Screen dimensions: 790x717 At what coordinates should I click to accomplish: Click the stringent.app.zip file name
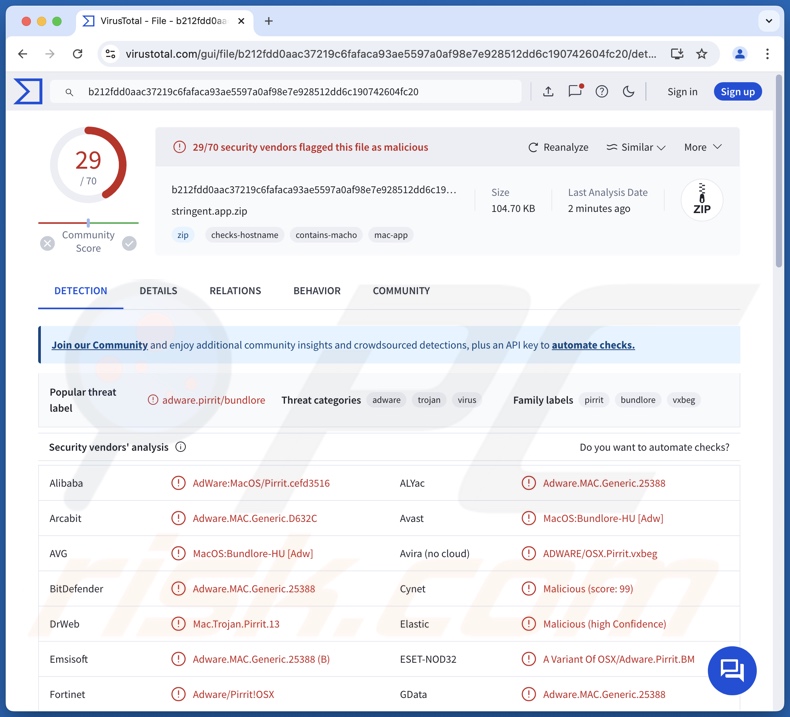(x=209, y=211)
